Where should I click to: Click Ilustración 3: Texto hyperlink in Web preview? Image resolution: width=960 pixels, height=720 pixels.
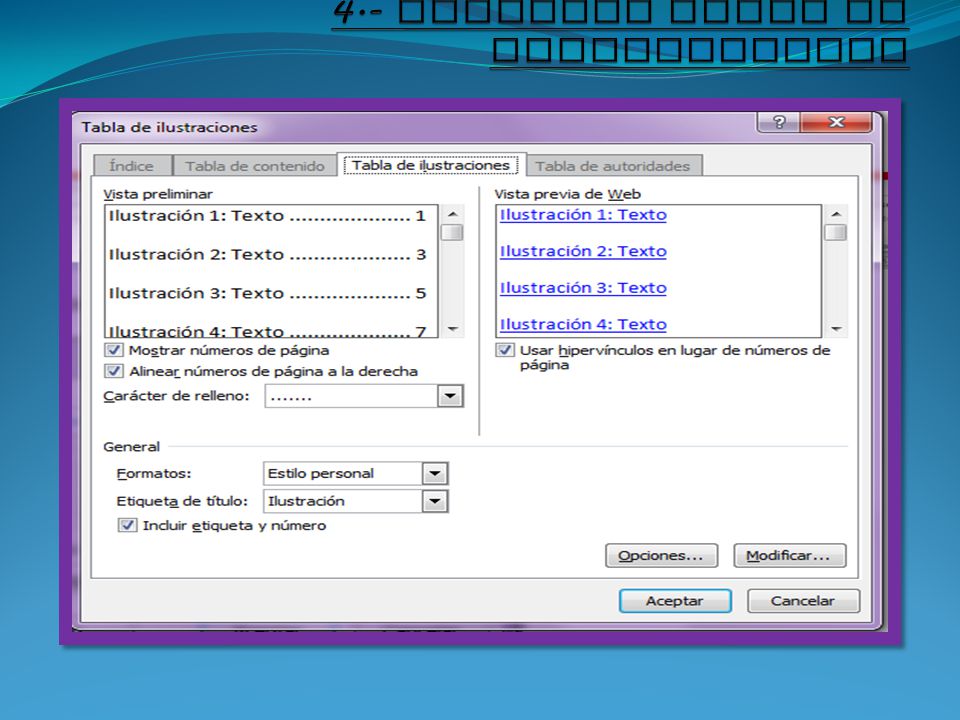point(583,288)
